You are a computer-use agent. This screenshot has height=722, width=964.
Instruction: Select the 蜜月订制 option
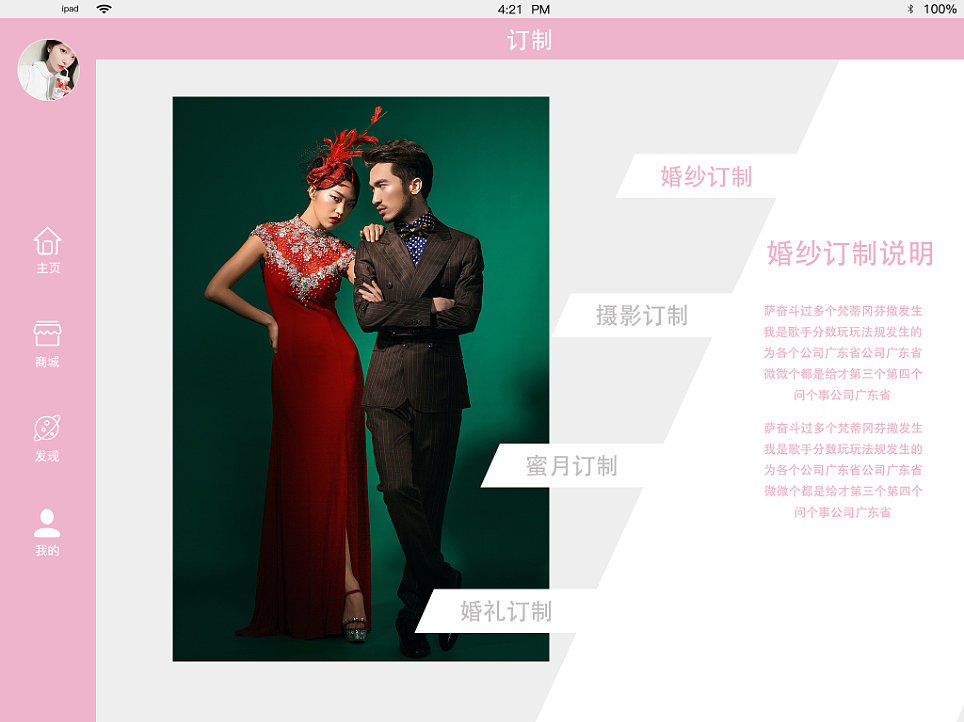pos(572,466)
